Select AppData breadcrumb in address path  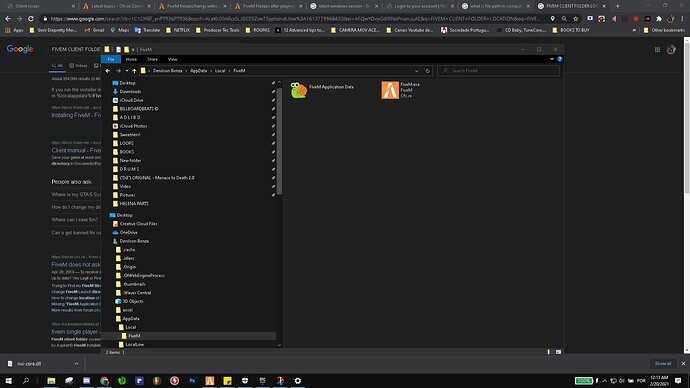pyautogui.click(x=198, y=71)
